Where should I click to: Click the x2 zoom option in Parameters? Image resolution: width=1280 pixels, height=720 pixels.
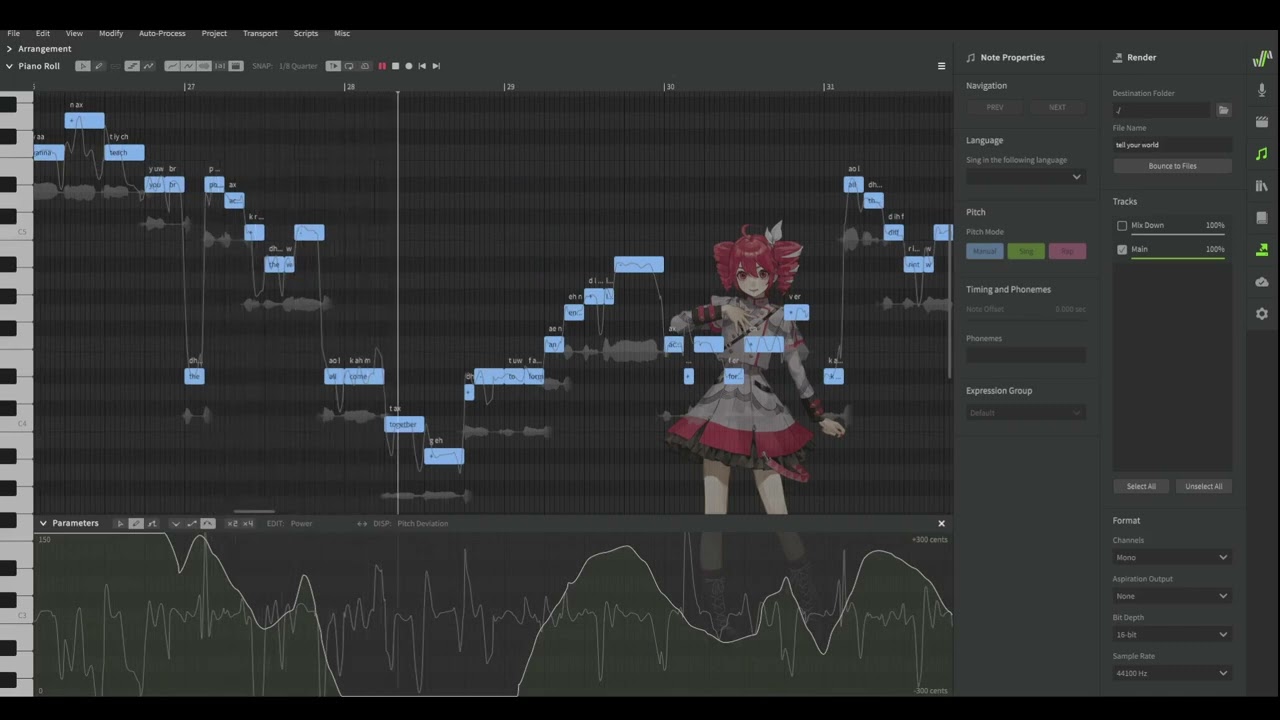click(x=232, y=523)
